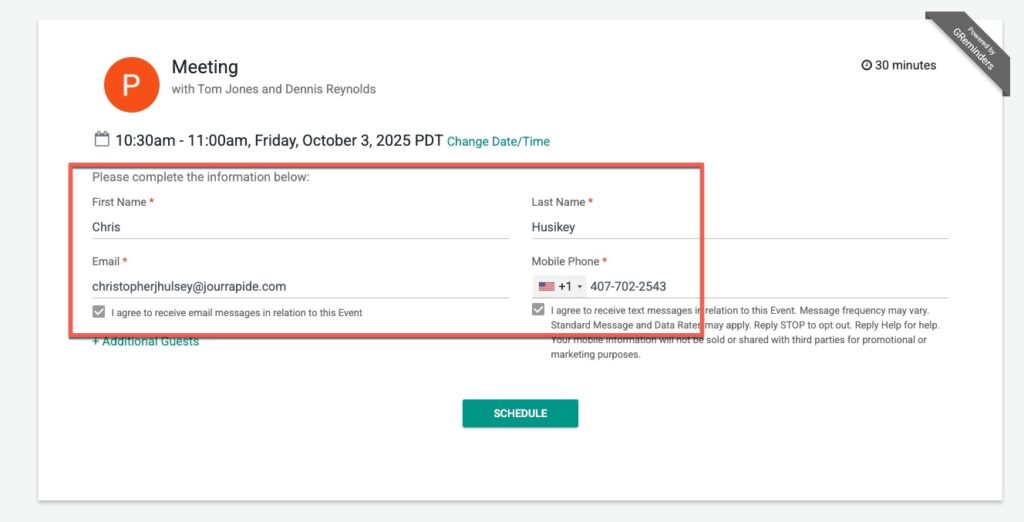
Task: Expand the country code dropdown arrow
Action: (x=580, y=287)
